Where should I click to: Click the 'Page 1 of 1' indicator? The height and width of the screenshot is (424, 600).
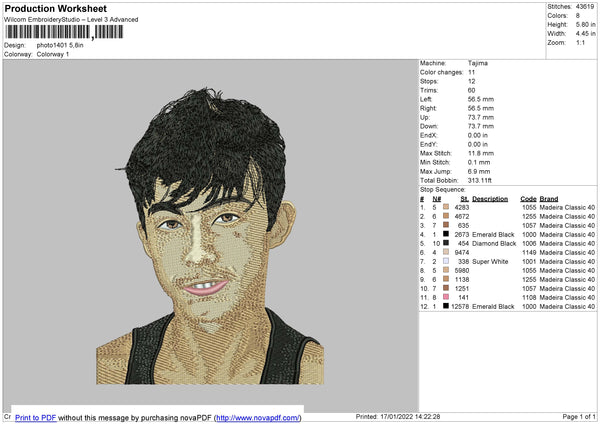point(579,417)
